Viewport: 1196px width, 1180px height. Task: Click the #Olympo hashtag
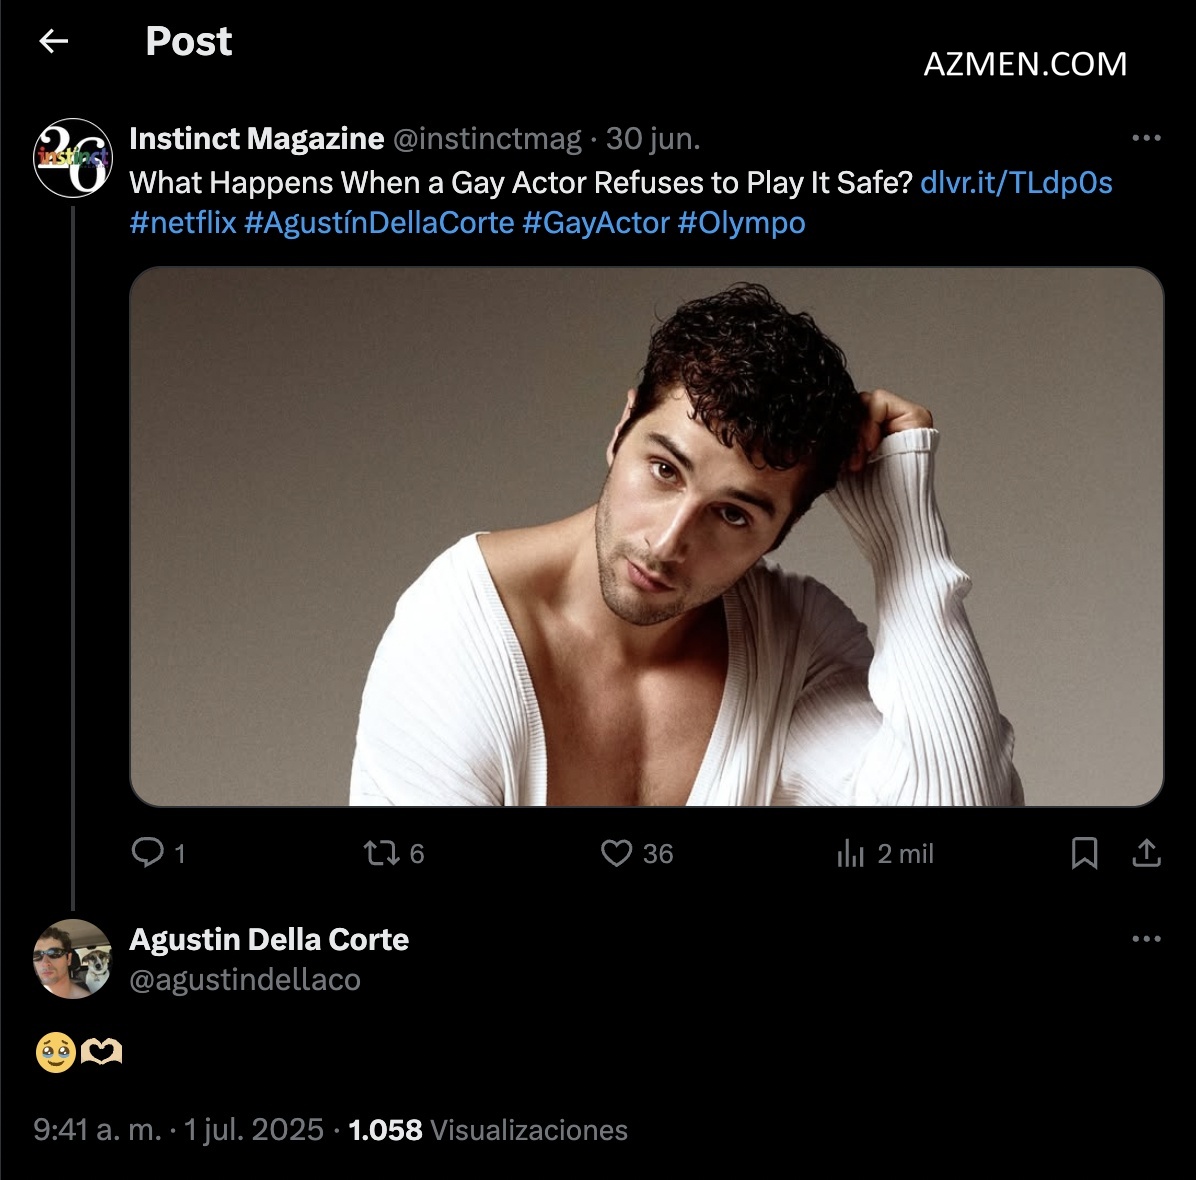741,222
